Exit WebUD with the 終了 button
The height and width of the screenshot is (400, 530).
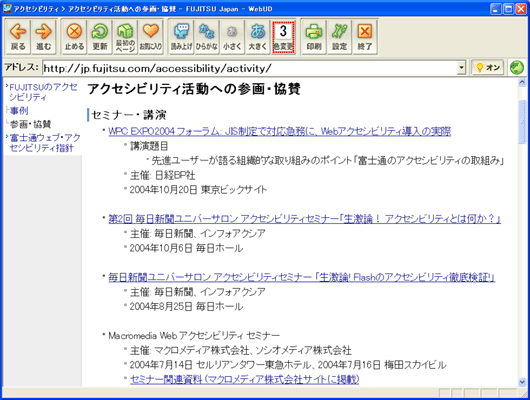point(365,37)
